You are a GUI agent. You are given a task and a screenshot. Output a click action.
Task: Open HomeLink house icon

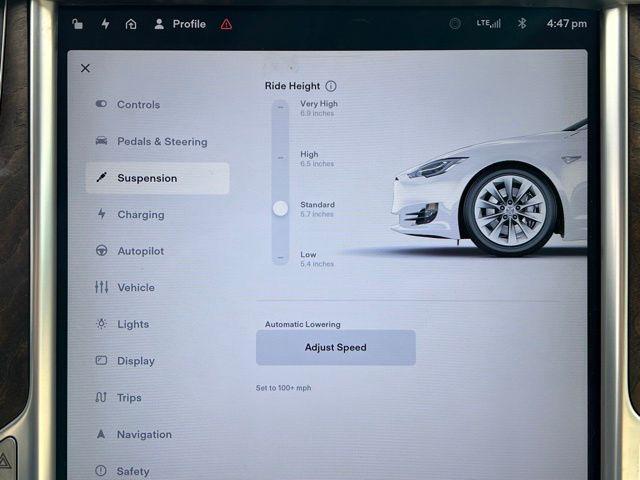[x=131, y=24]
